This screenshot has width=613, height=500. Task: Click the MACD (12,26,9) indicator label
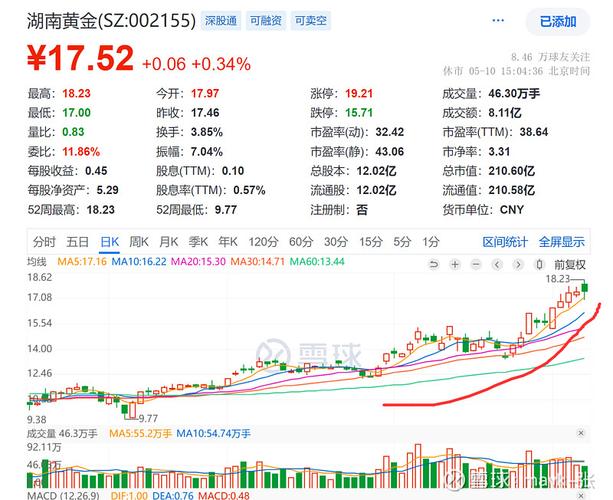63,495
